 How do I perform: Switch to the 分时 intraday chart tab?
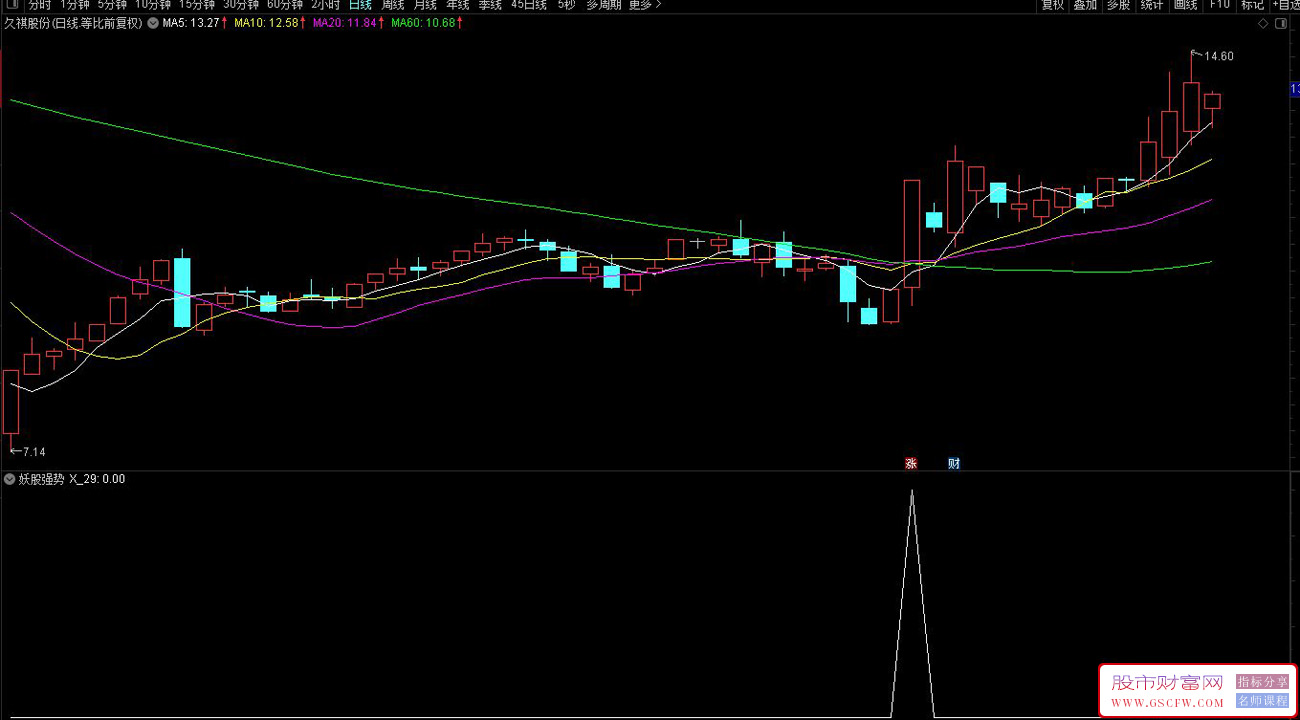39,5
